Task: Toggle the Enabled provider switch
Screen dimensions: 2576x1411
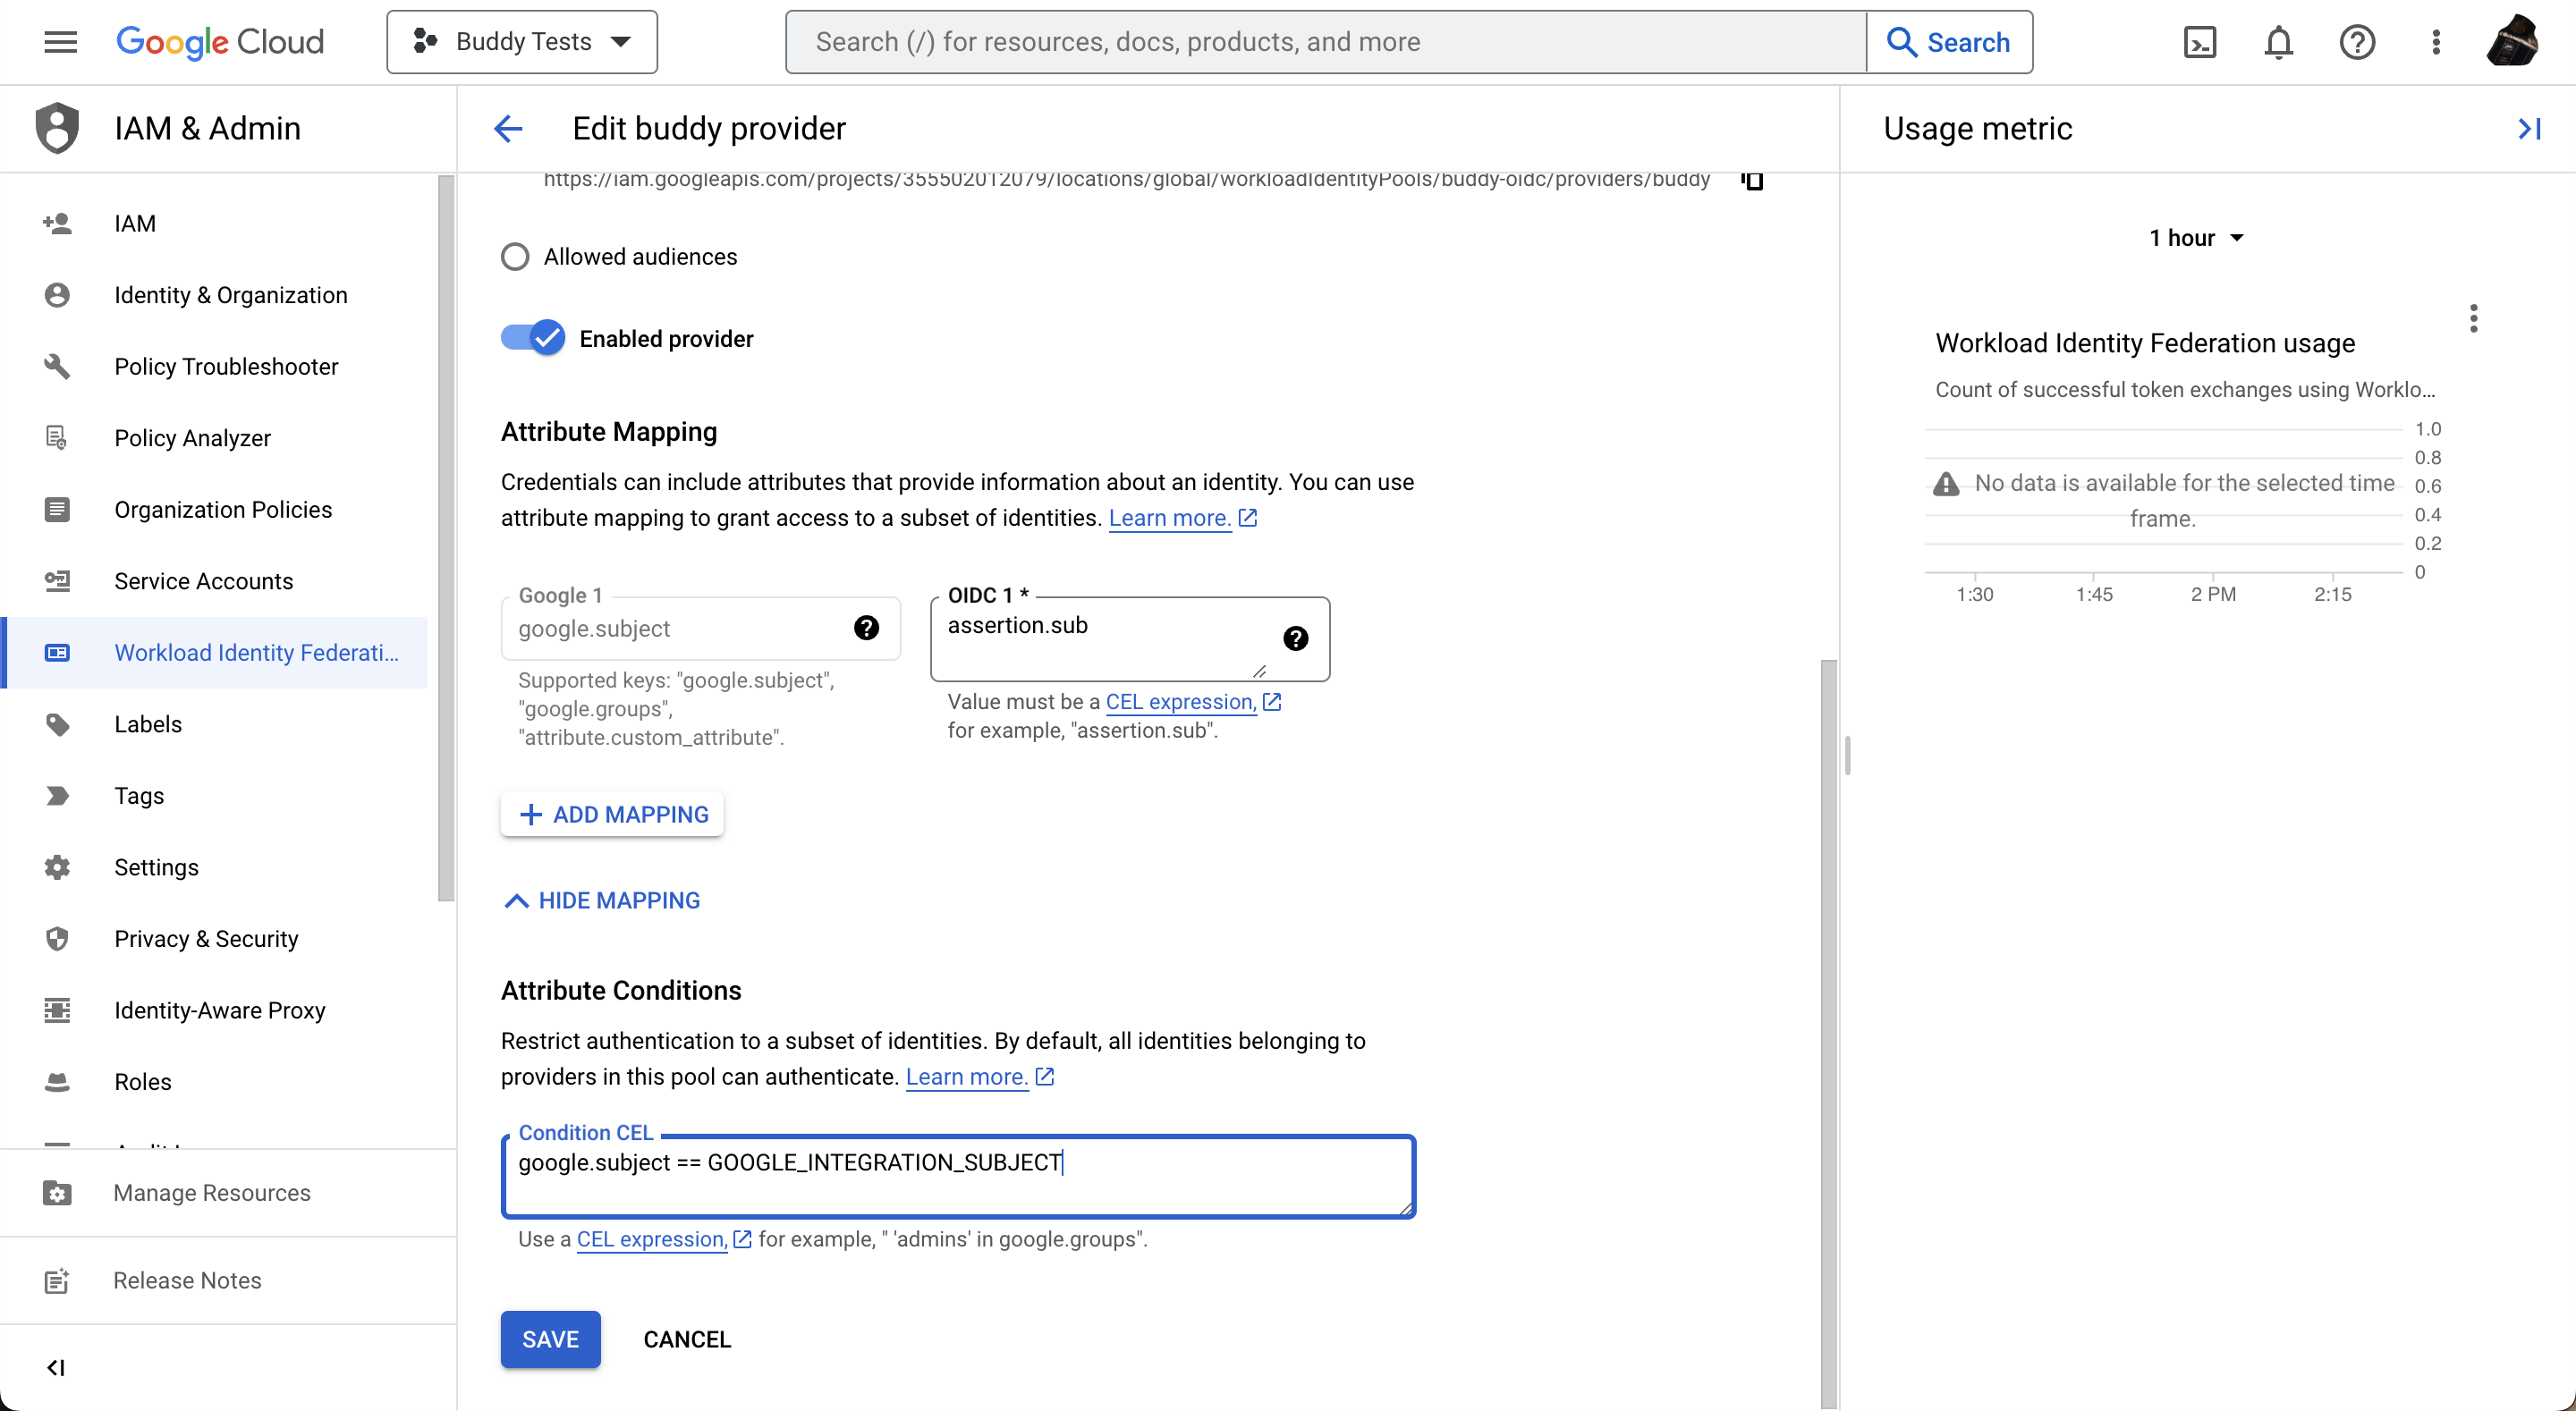Action: (533, 338)
